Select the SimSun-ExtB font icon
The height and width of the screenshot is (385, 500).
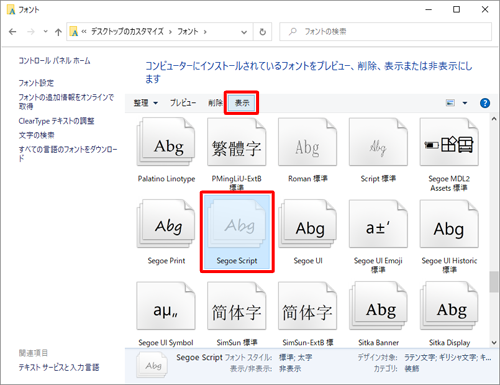(x=307, y=306)
